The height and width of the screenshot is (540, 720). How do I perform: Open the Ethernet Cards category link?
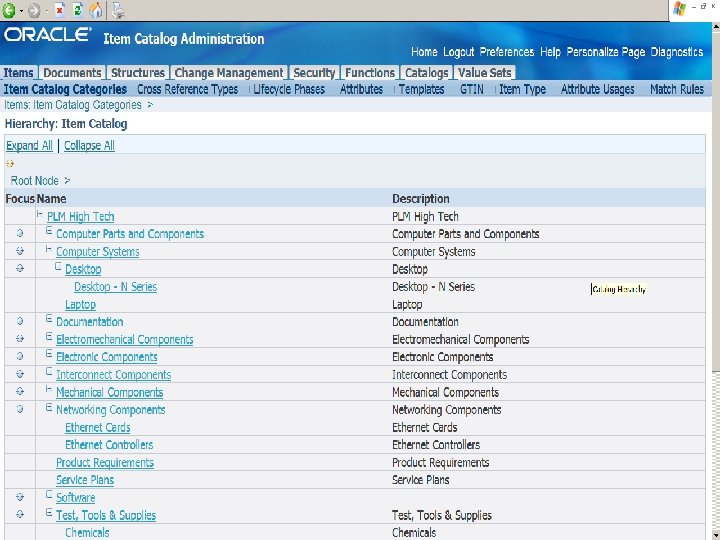point(98,428)
